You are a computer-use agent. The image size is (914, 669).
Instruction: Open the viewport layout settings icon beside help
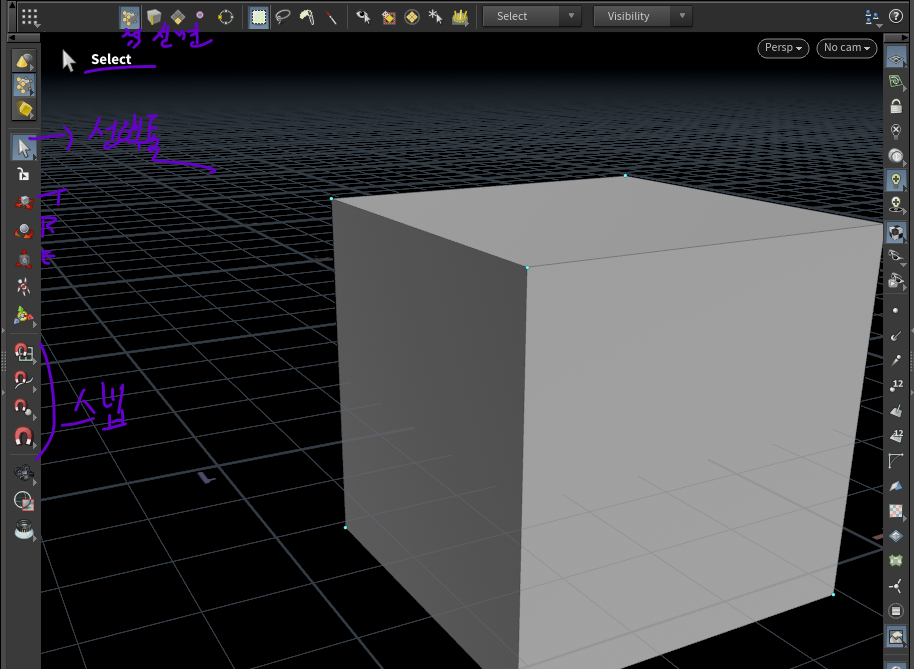pos(873,17)
